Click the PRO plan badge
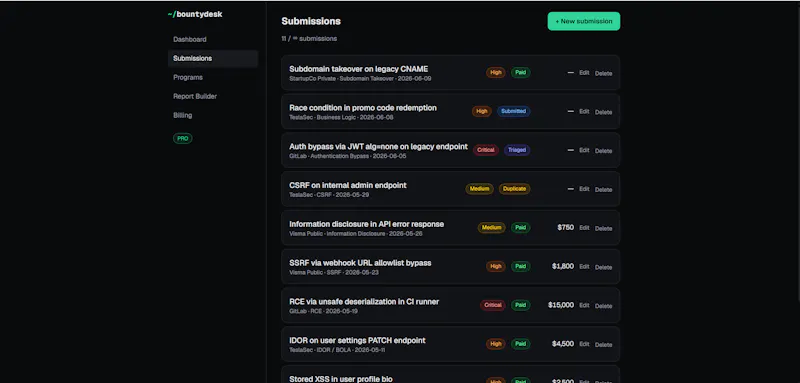 183,138
